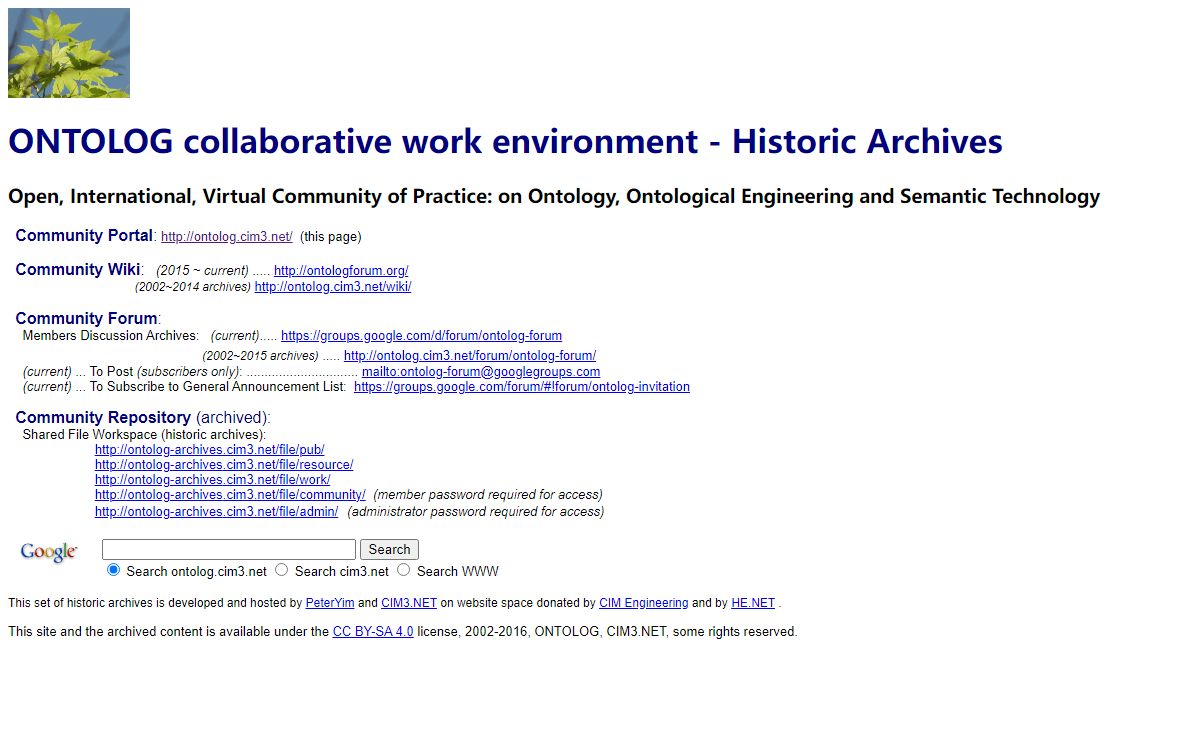Screen dimensions: 1200x740
Task: Open the CIM Engineering link
Action: [x=644, y=603]
